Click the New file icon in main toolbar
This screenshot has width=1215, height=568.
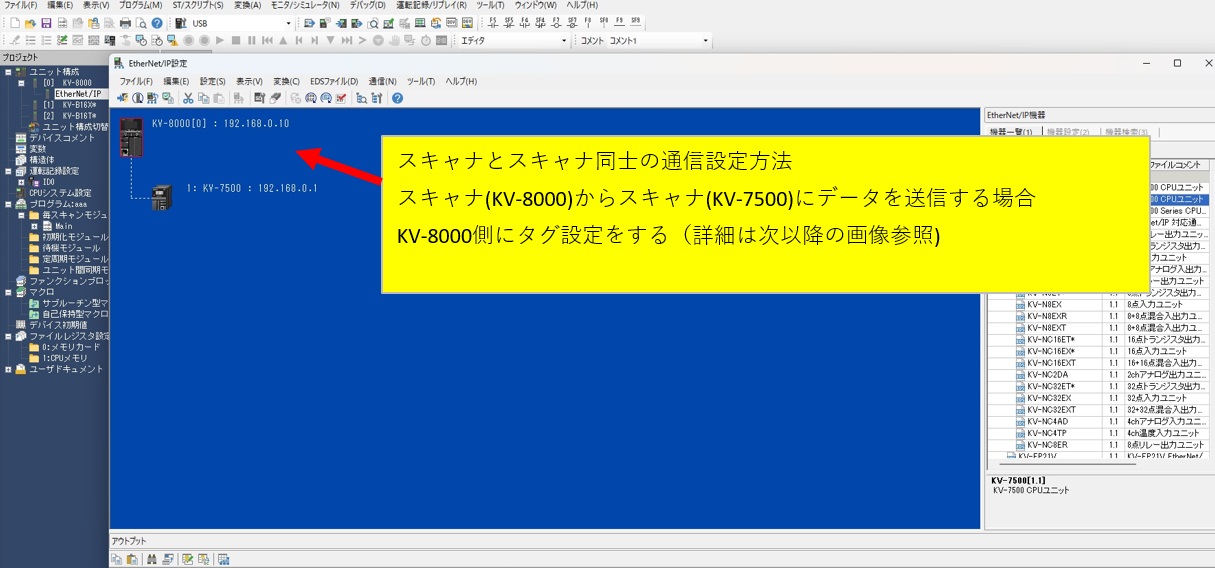coord(16,22)
